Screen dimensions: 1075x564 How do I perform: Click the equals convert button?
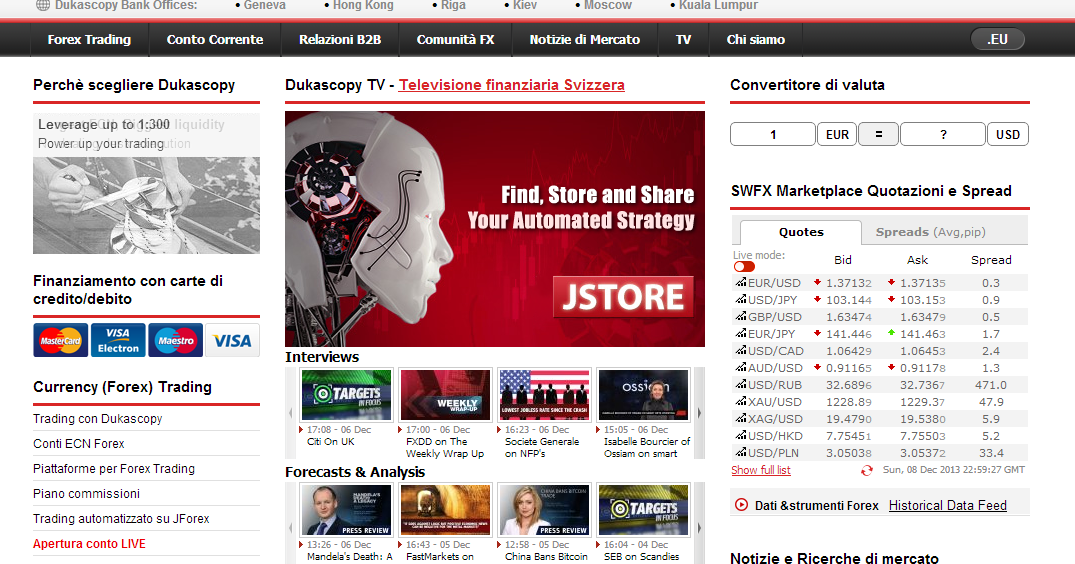tap(878, 134)
